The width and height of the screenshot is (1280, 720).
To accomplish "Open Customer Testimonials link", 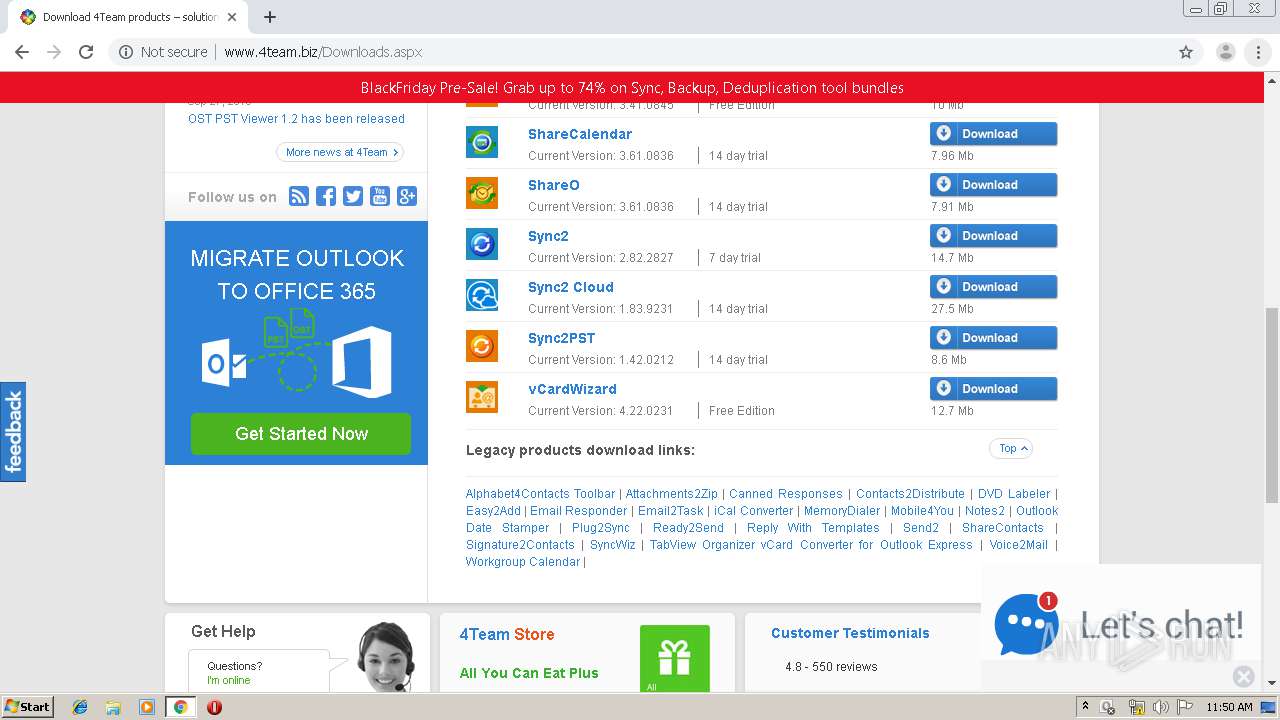I will tap(850, 633).
